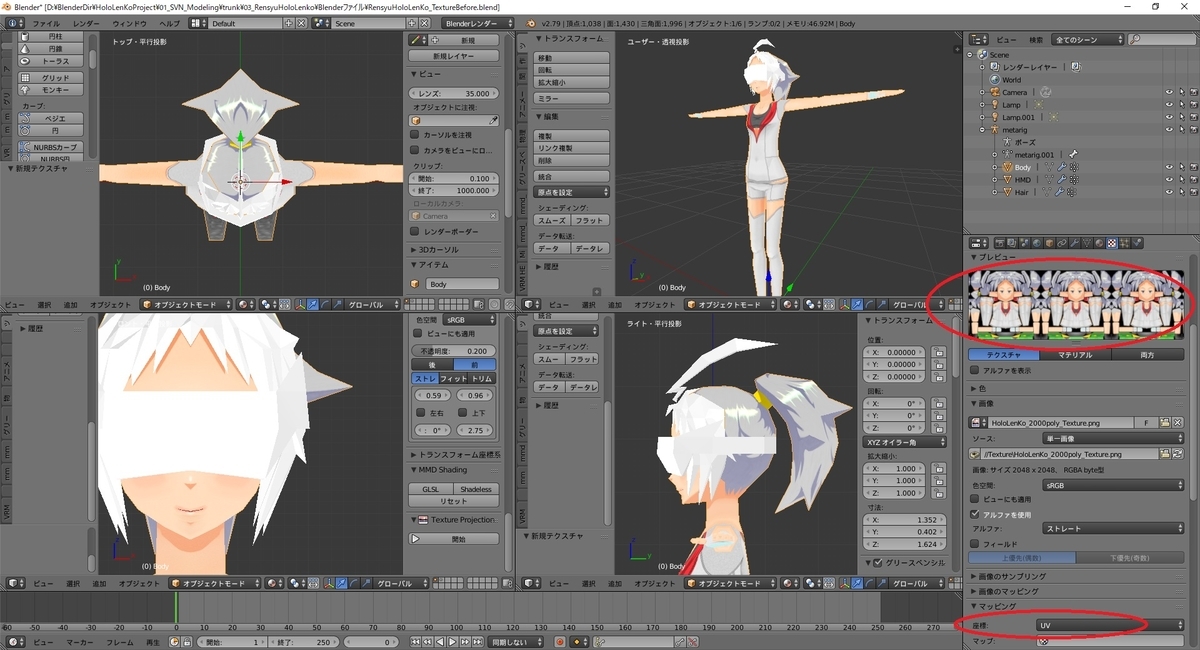Viewport: 1200px width, 650px height.
Task: Click the reload image icon beside file path
Action: [1178, 453]
